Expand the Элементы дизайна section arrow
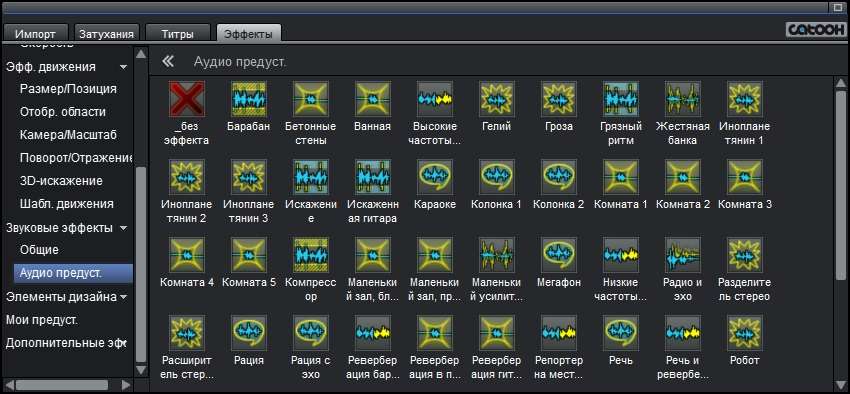 click(124, 297)
